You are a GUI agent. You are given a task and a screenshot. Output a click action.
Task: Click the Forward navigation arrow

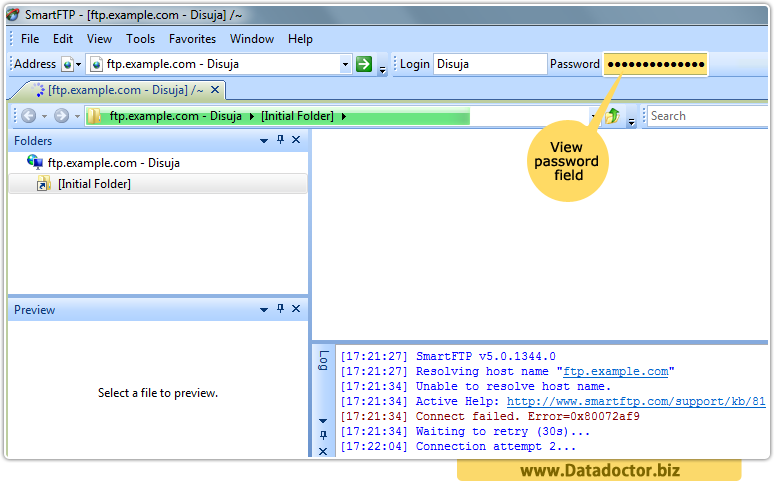coord(61,116)
